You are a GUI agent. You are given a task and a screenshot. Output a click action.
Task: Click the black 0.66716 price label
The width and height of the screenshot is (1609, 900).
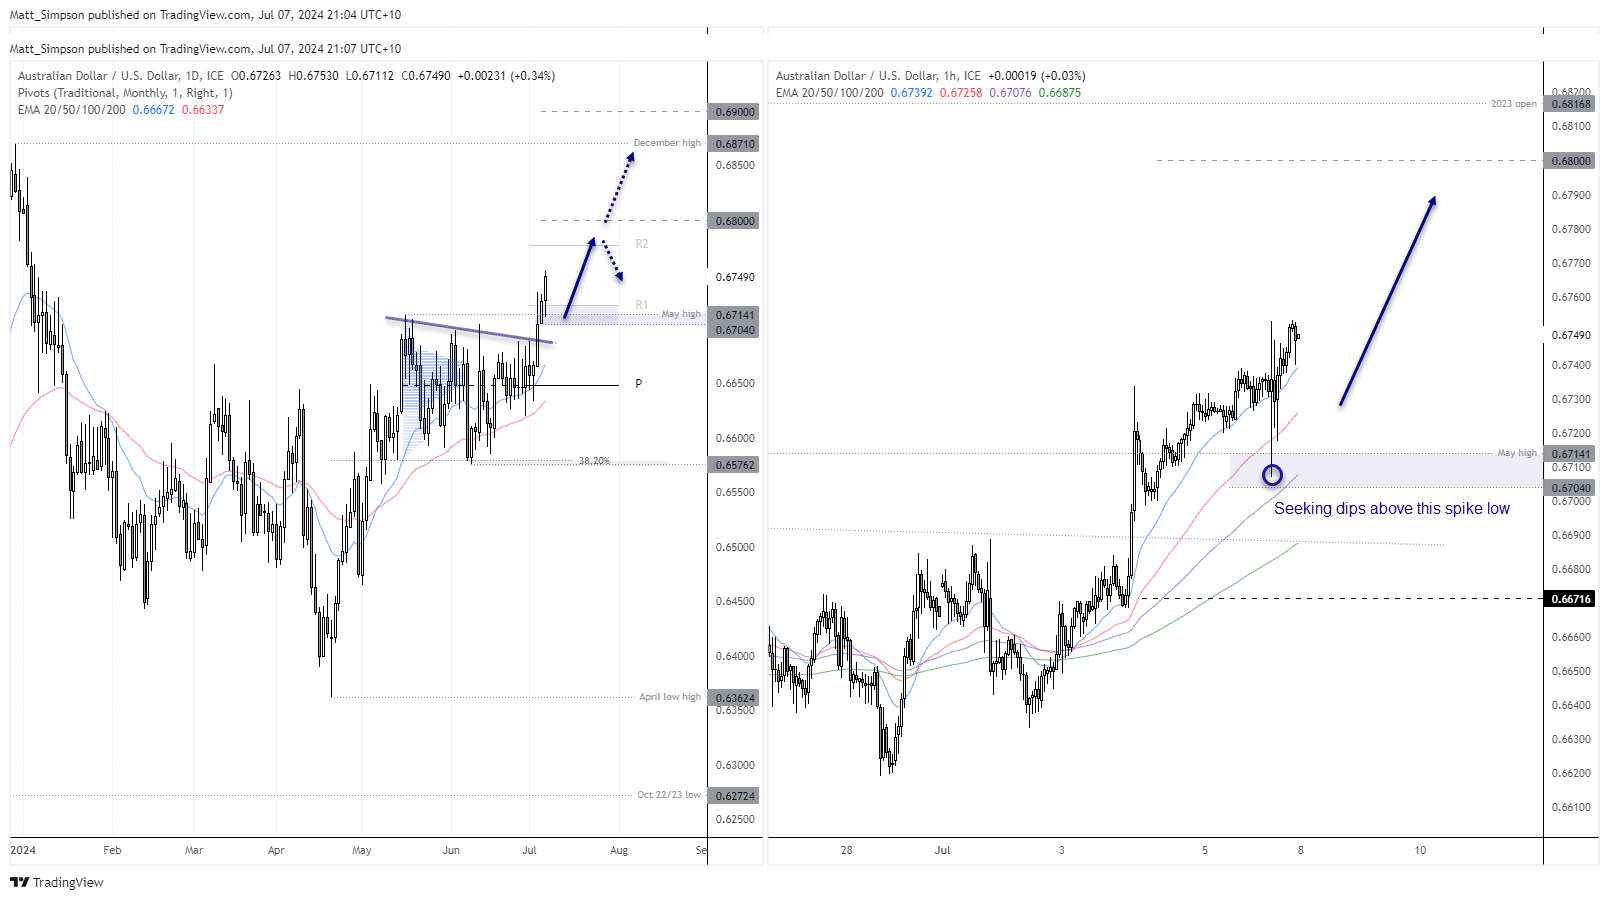tap(1571, 599)
